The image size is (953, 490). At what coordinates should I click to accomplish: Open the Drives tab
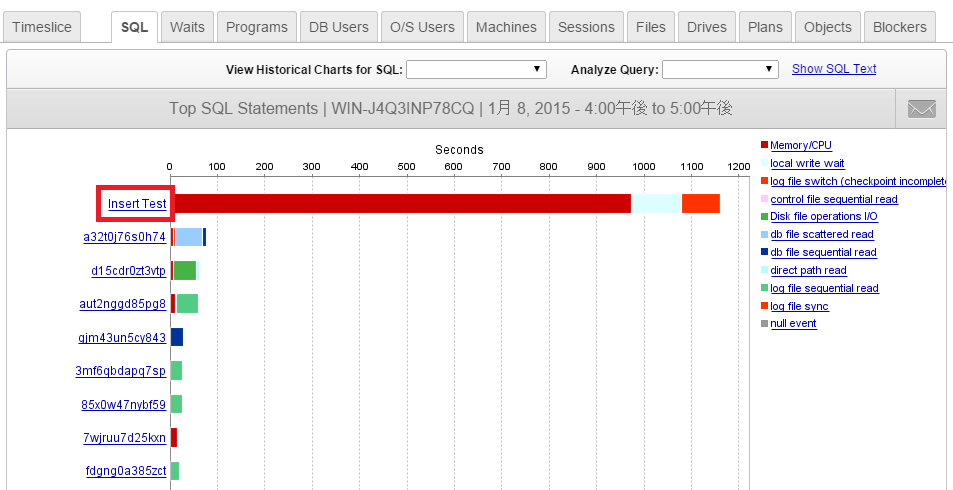click(x=706, y=27)
